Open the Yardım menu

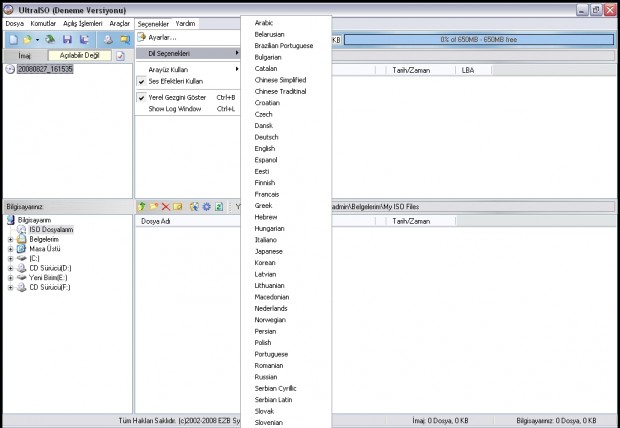[x=185, y=24]
